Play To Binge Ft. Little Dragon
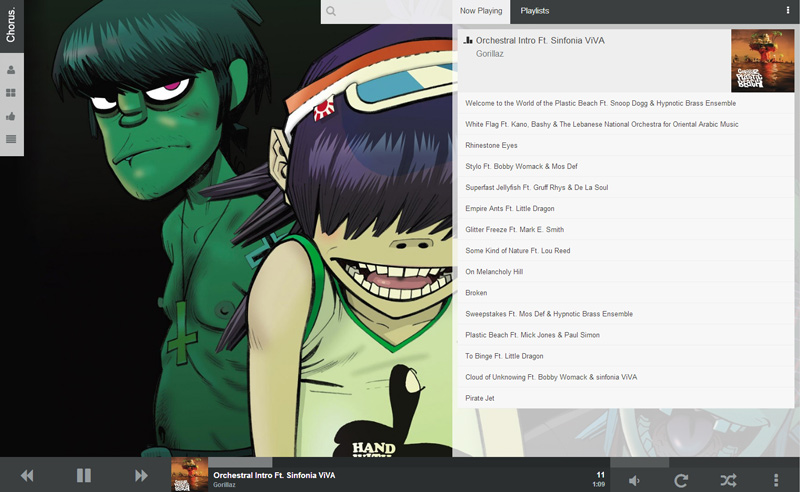Image resolution: width=800 pixels, height=492 pixels. pyautogui.click(x=626, y=356)
